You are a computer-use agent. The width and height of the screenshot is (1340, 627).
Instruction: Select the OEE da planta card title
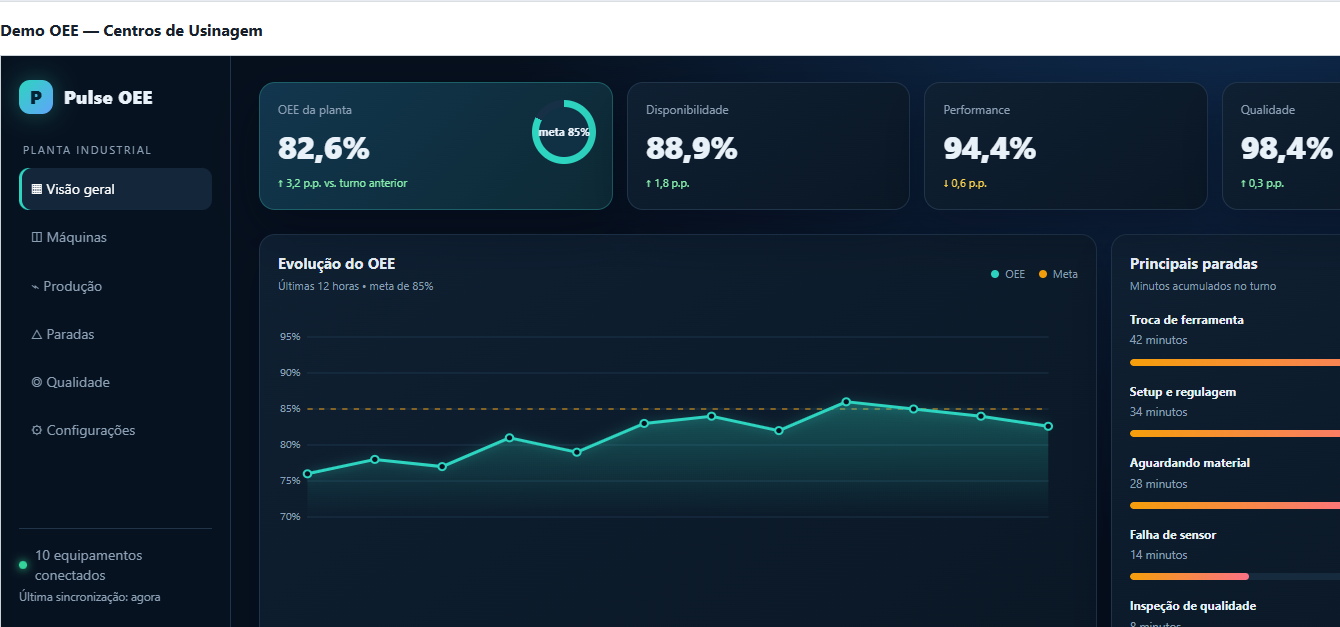tap(315, 110)
